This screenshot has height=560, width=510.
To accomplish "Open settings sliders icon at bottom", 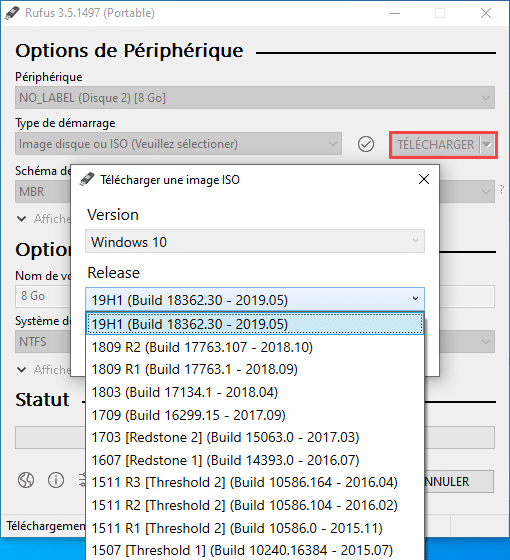I will [82, 480].
